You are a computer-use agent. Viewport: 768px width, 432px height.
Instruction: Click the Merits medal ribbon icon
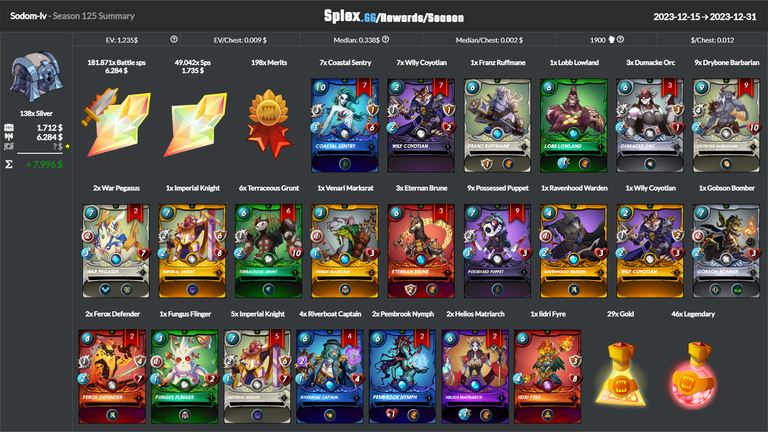tap(269, 123)
